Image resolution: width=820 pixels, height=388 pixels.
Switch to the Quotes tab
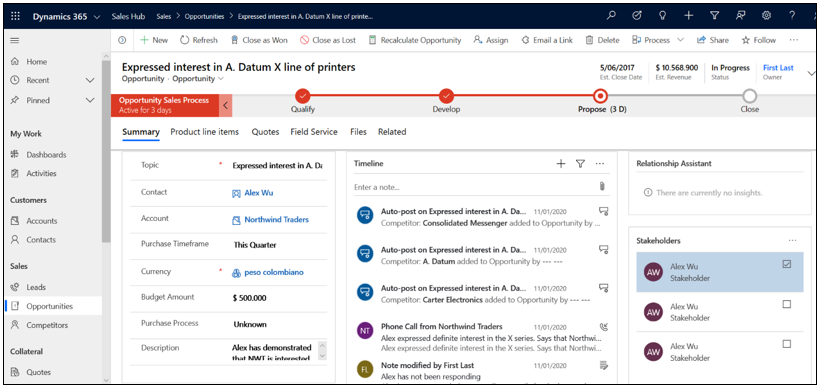265,132
